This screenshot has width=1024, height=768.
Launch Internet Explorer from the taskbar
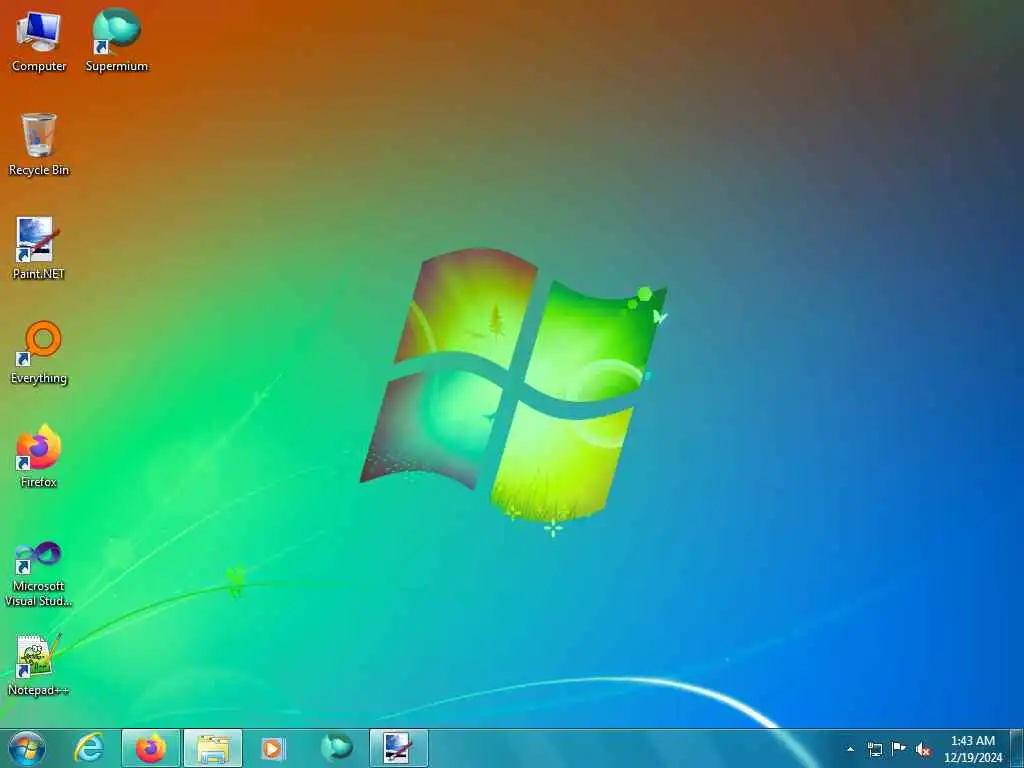[89, 748]
